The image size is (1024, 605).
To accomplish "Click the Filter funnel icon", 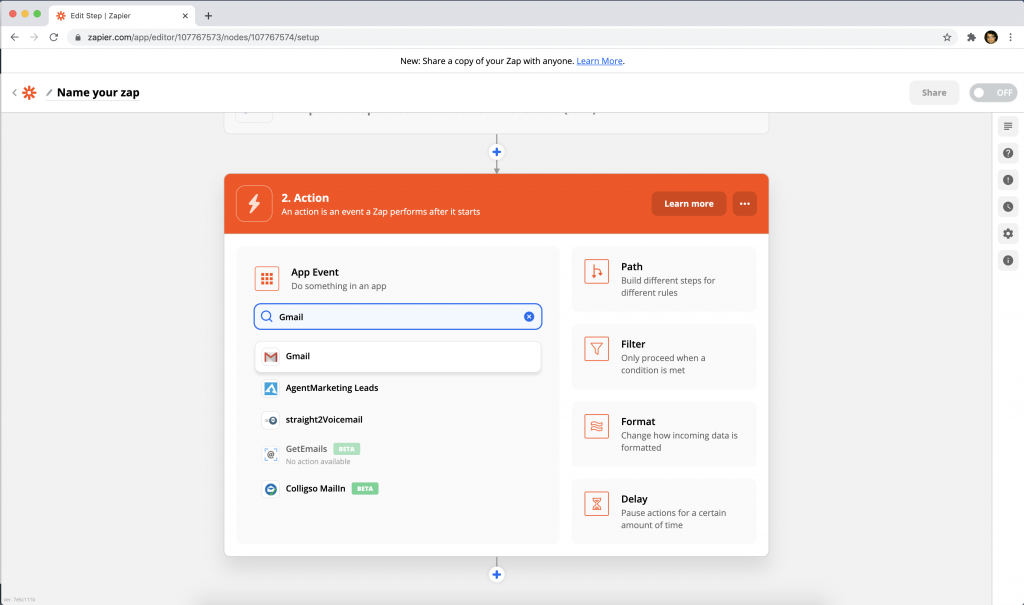I will (x=596, y=349).
